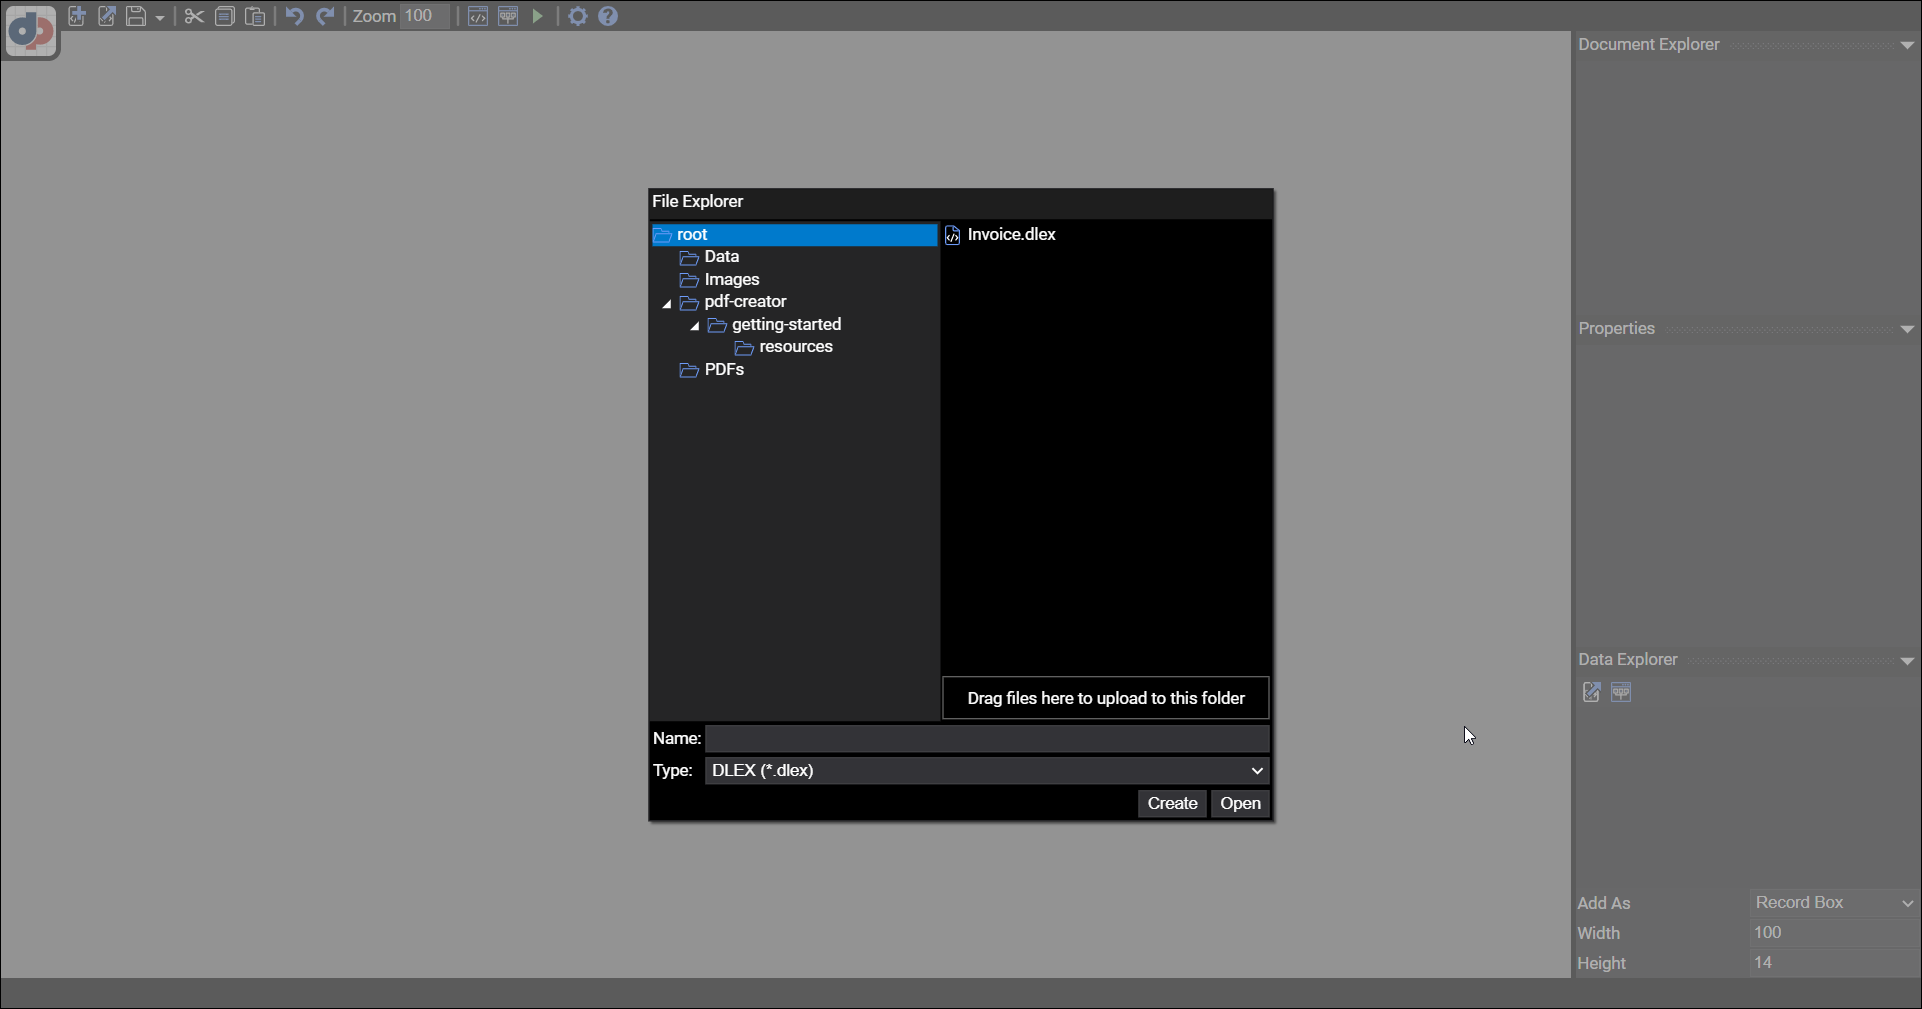Select the Images folder in tree
The width and height of the screenshot is (1922, 1009).
[731, 280]
